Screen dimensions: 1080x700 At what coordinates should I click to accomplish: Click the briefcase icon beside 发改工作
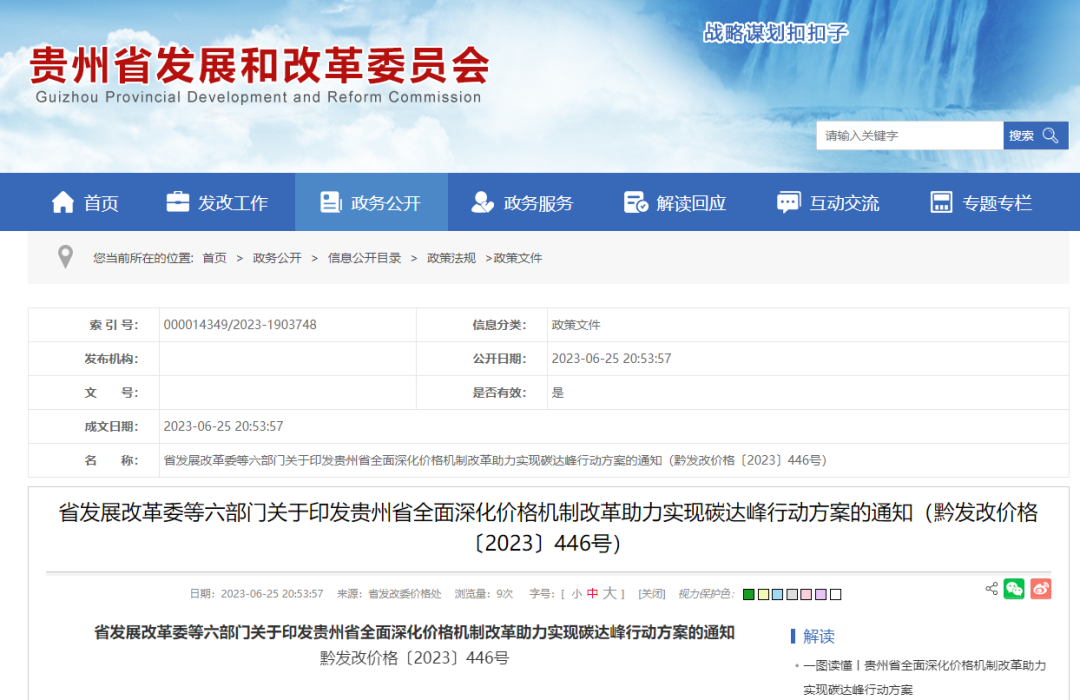point(178,202)
